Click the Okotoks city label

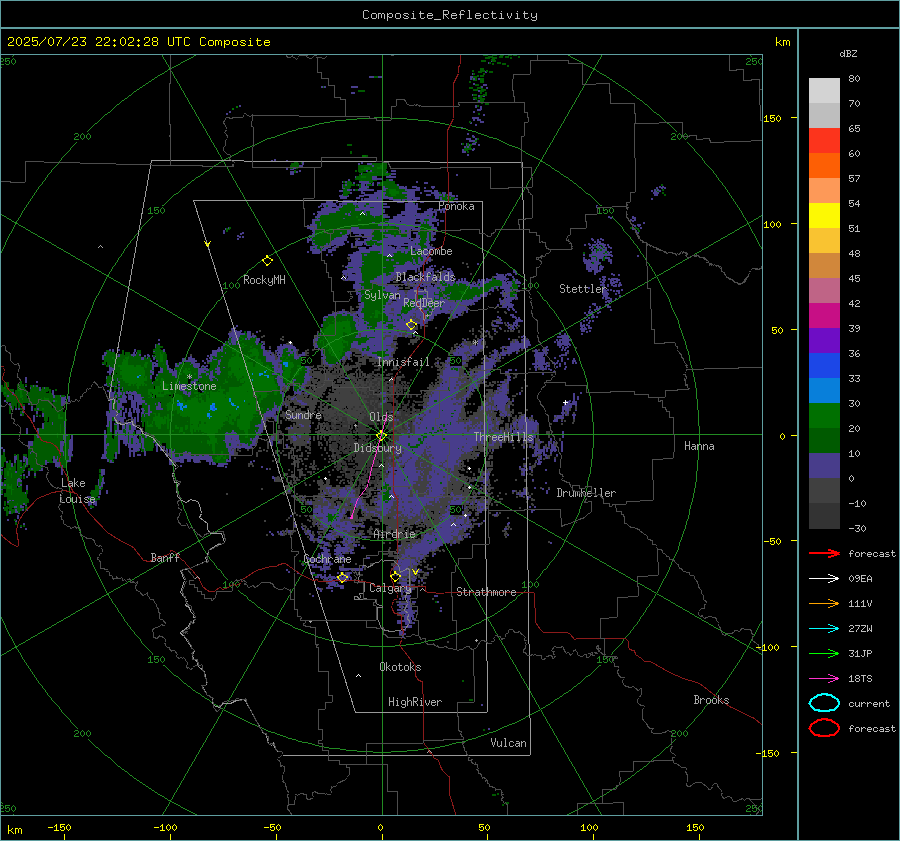pos(400,667)
